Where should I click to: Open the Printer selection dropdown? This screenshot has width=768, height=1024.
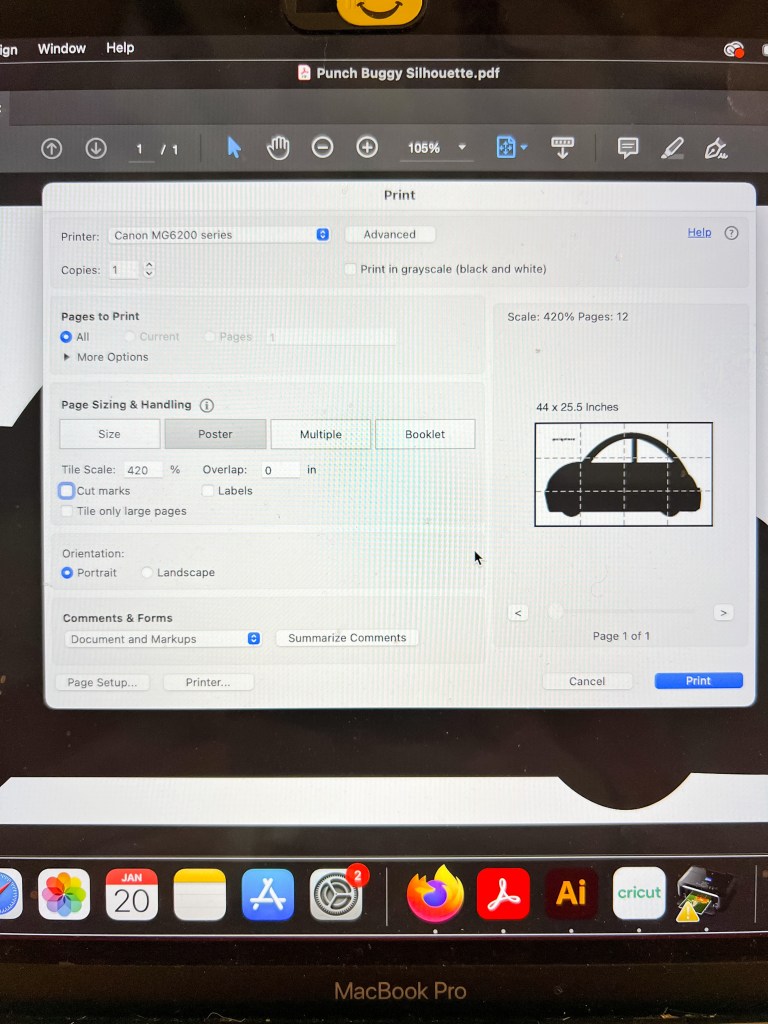tap(219, 235)
